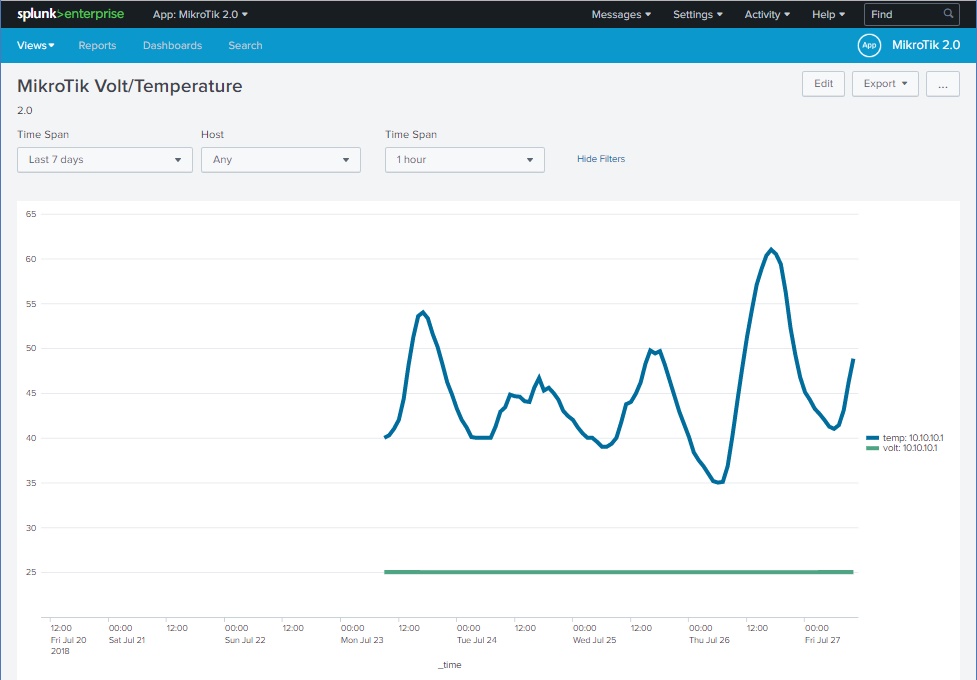Open the Help menu
977x680 pixels.
[828, 15]
